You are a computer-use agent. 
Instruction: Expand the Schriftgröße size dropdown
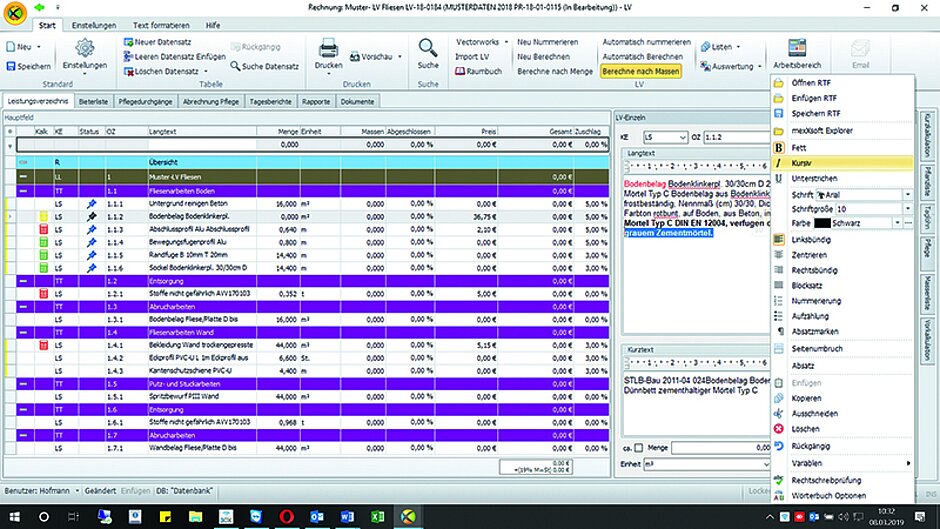tap(908, 208)
